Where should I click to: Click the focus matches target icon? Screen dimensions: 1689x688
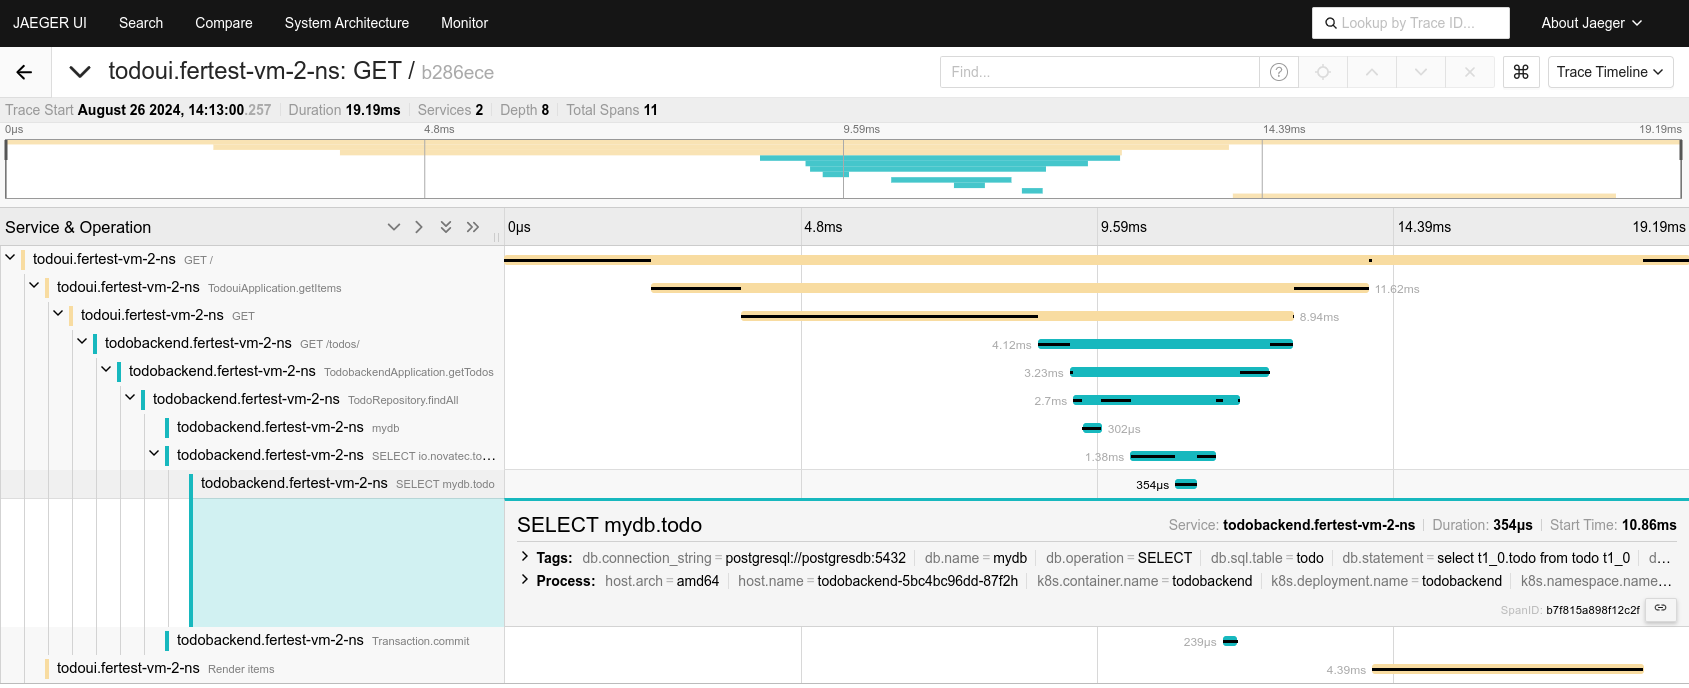click(x=1323, y=72)
